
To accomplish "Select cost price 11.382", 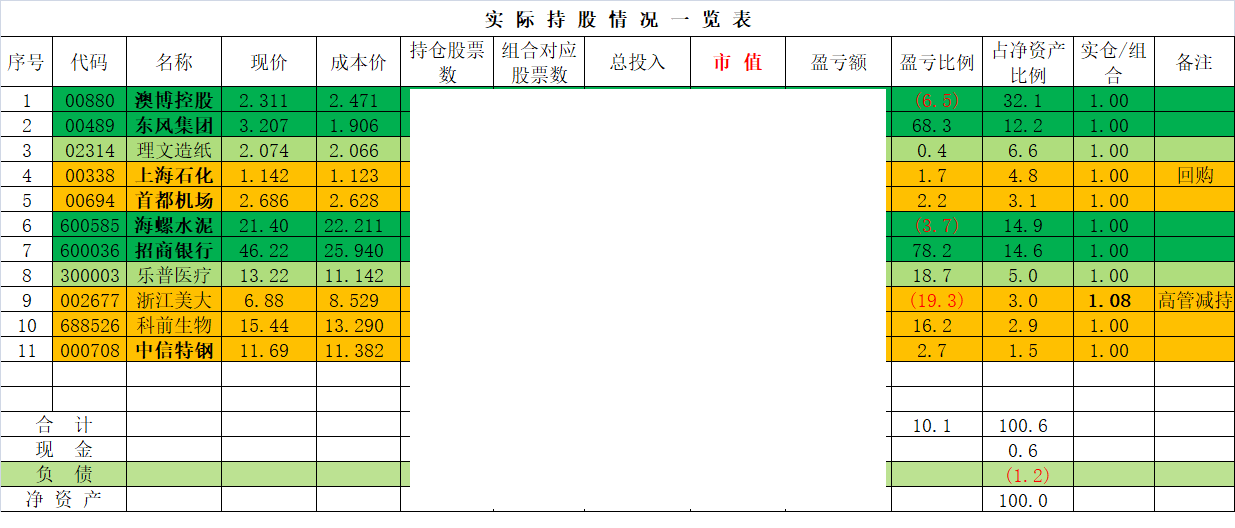I will tap(358, 350).
